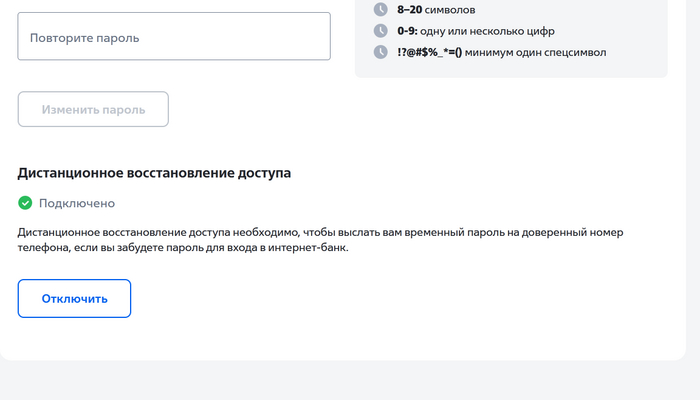This screenshot has width=700, height=400.
Task: Click the clock icon beside the special-character requirement
Action: click(380, 52)
